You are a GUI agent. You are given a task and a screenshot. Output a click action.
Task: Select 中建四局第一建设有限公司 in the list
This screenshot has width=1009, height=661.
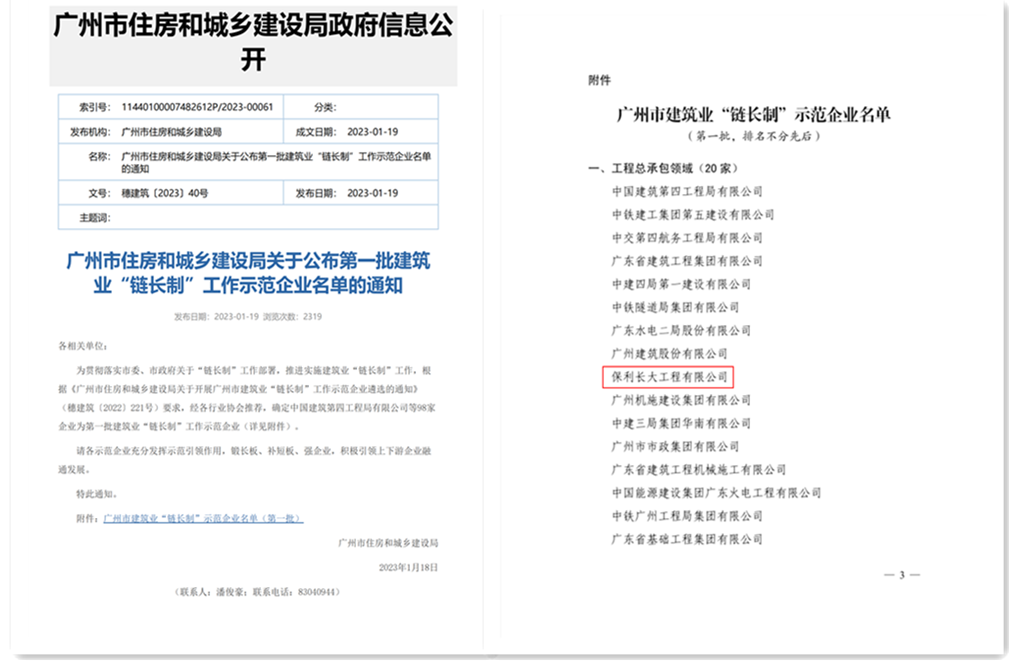681,284
